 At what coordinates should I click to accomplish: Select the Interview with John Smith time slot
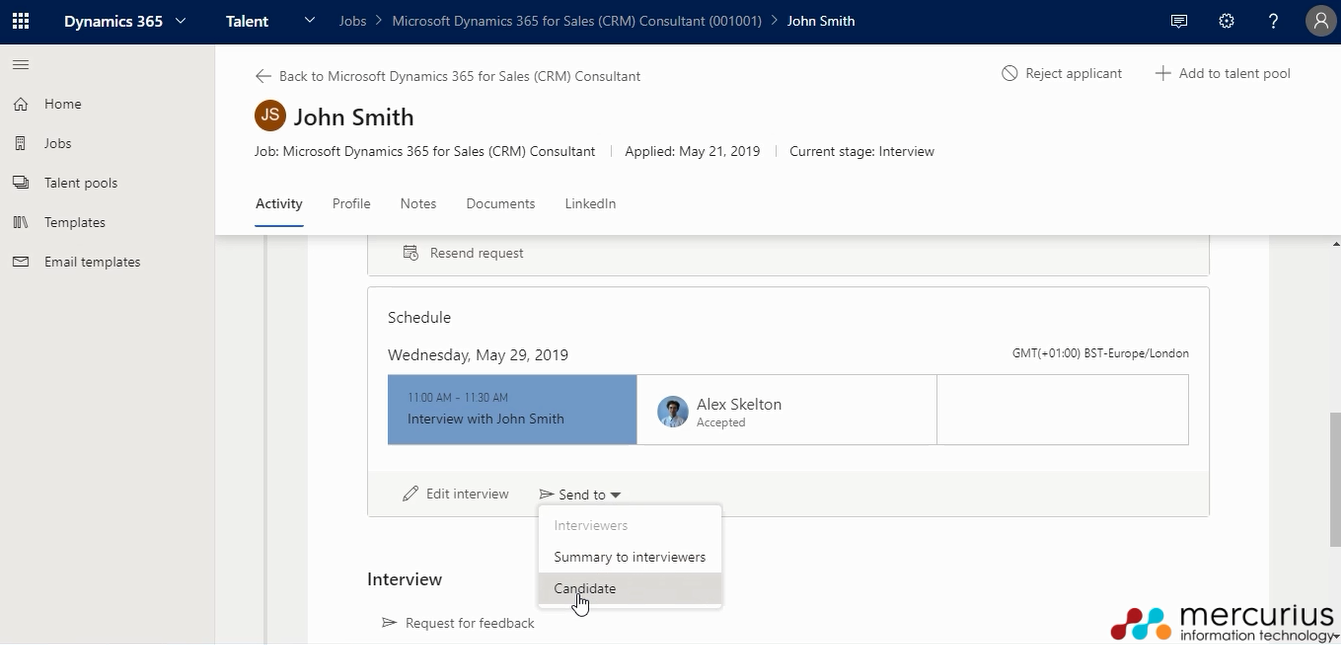(x=512, y=410)
